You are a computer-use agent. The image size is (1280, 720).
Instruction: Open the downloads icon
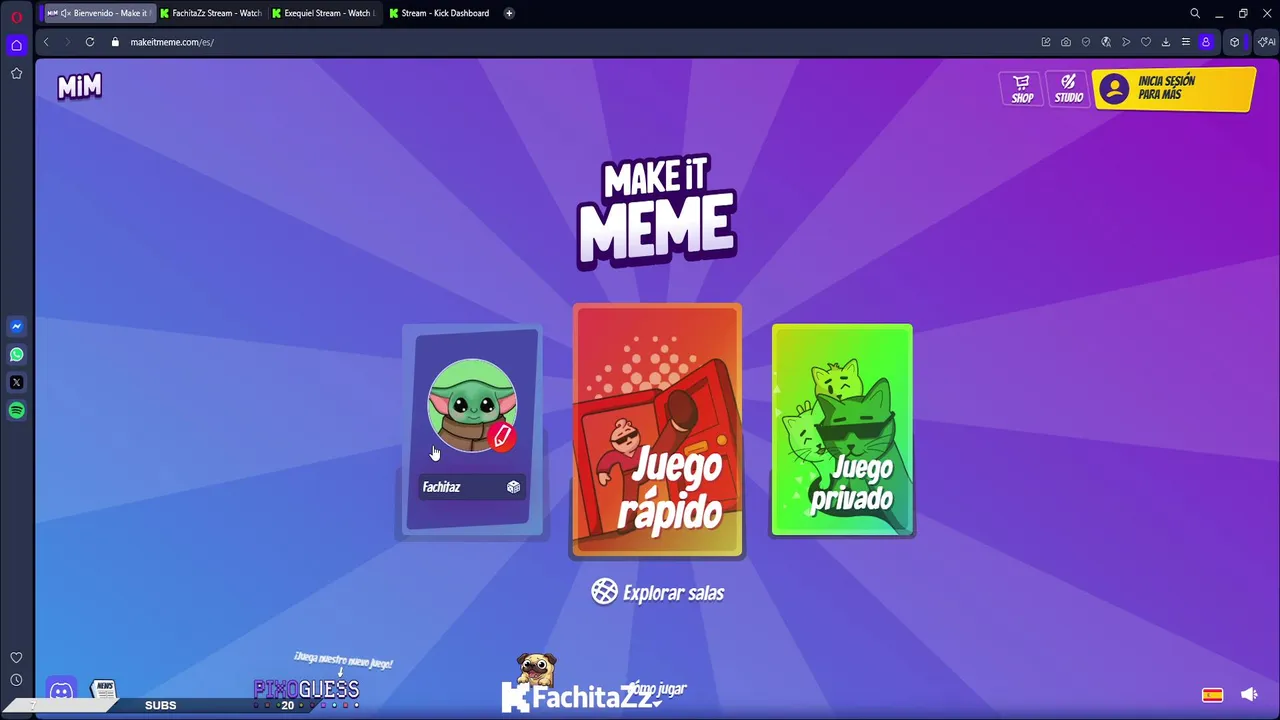tap(1166, 42)
